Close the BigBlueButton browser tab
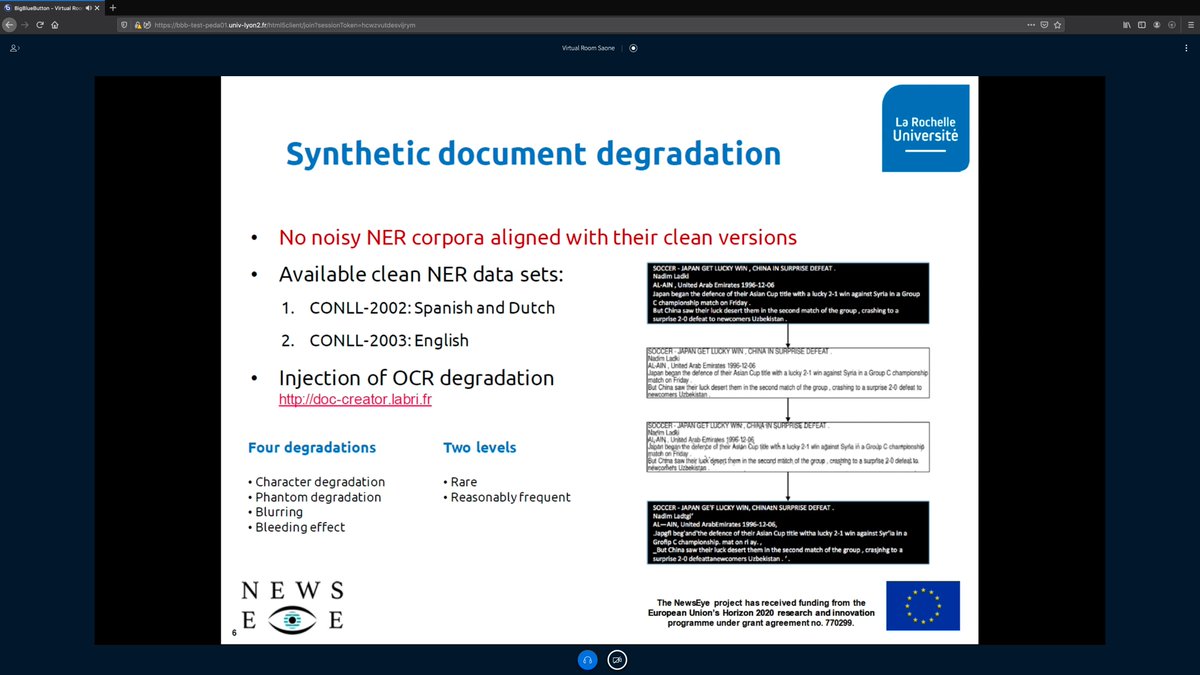1200x675 pixels. click(96, 7)
